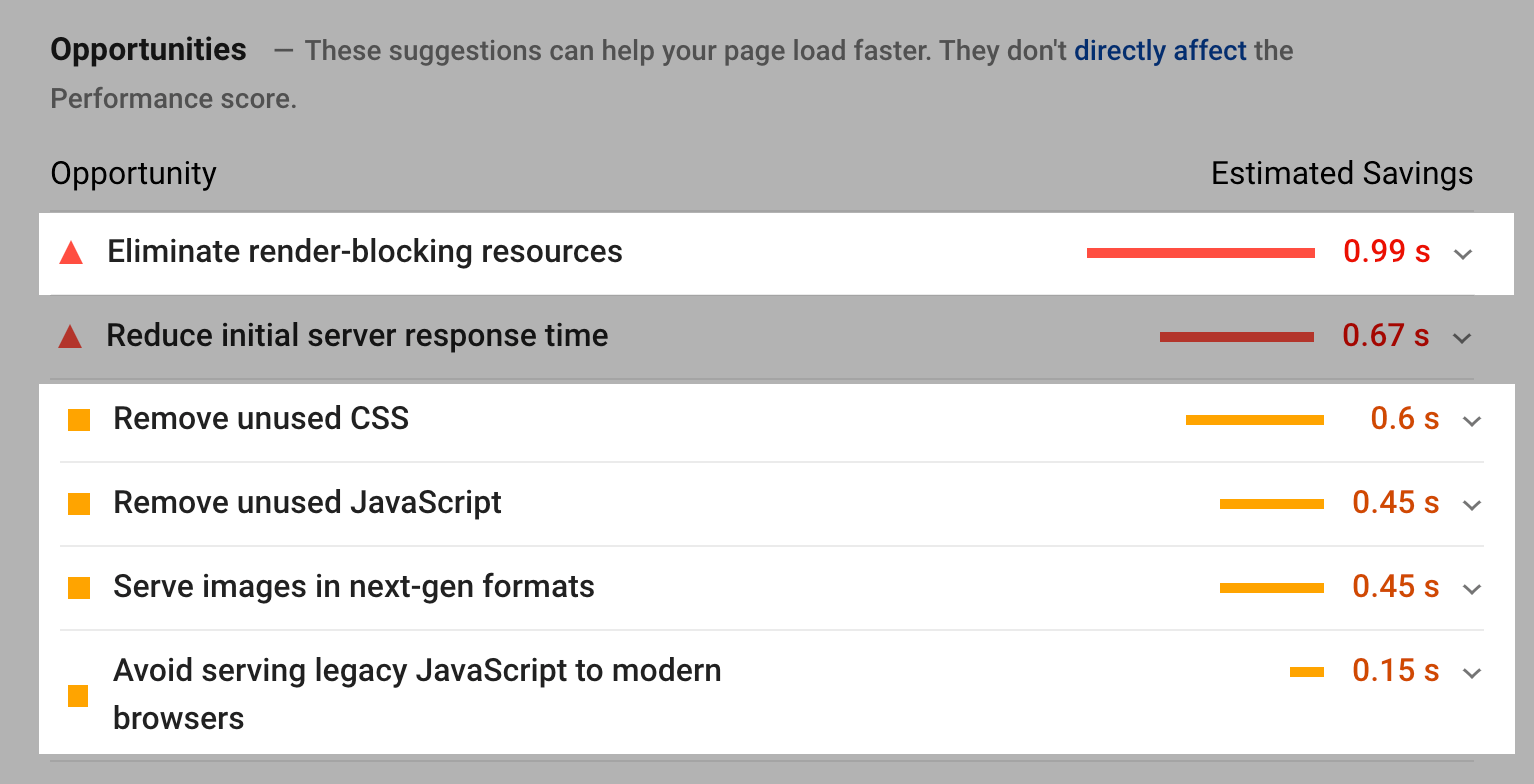Open details for Serve images in next-gen formats
This screenshot has height=784, width=1534.
pos(1470,588)
